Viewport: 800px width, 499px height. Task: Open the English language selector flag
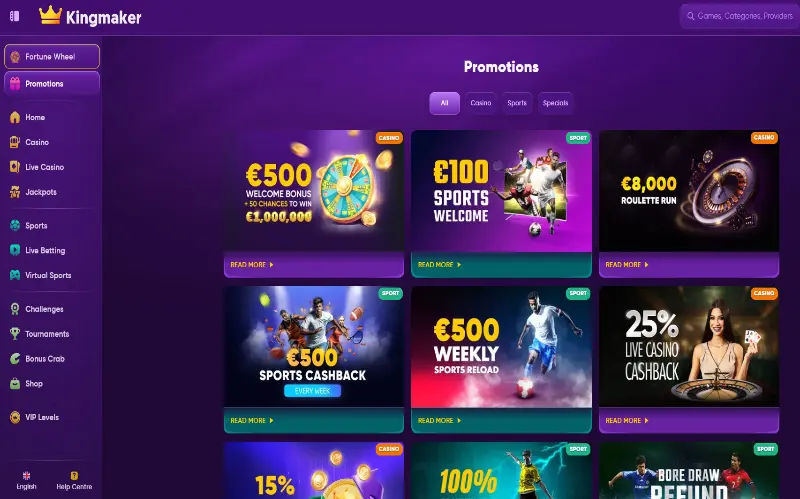pos(27,476)
